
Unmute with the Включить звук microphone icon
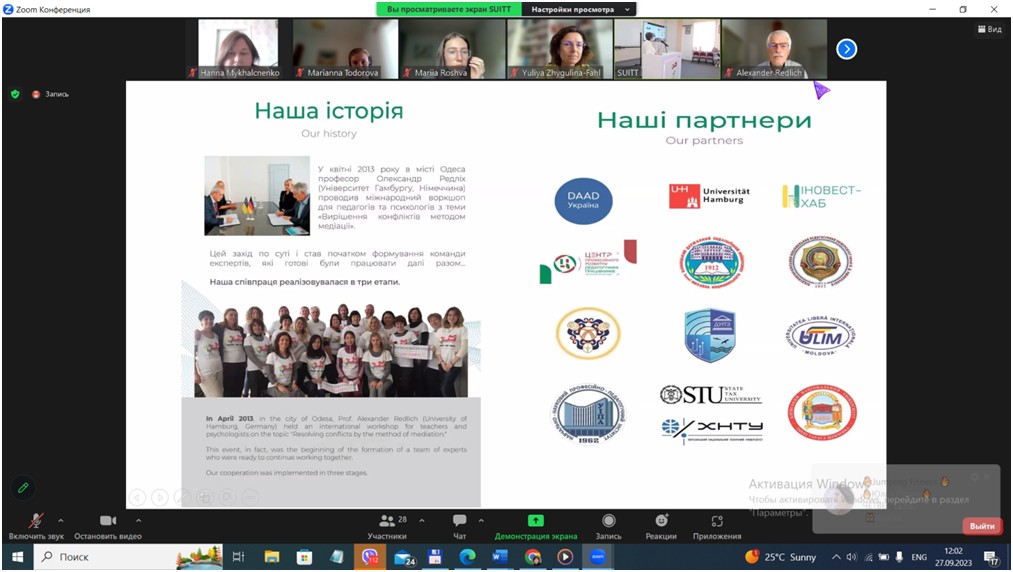pyautogui.click(x=36, y=521)
